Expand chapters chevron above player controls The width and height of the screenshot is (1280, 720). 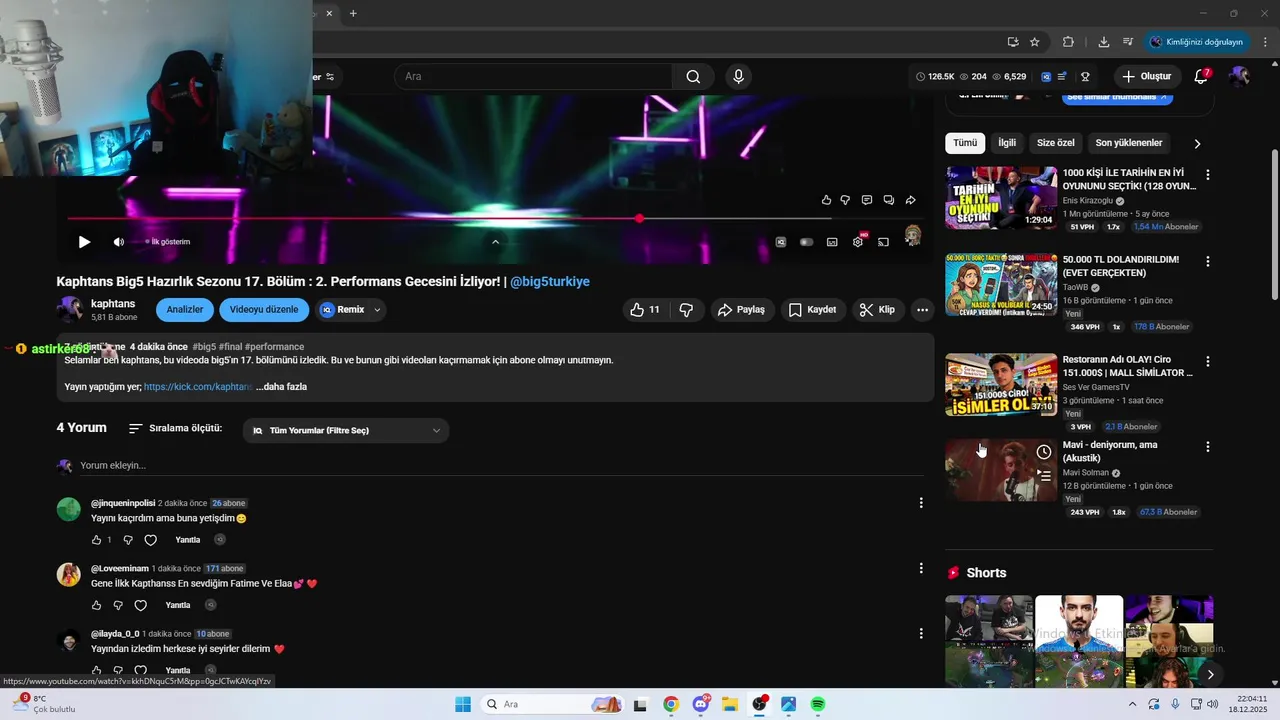click(495, 241)
